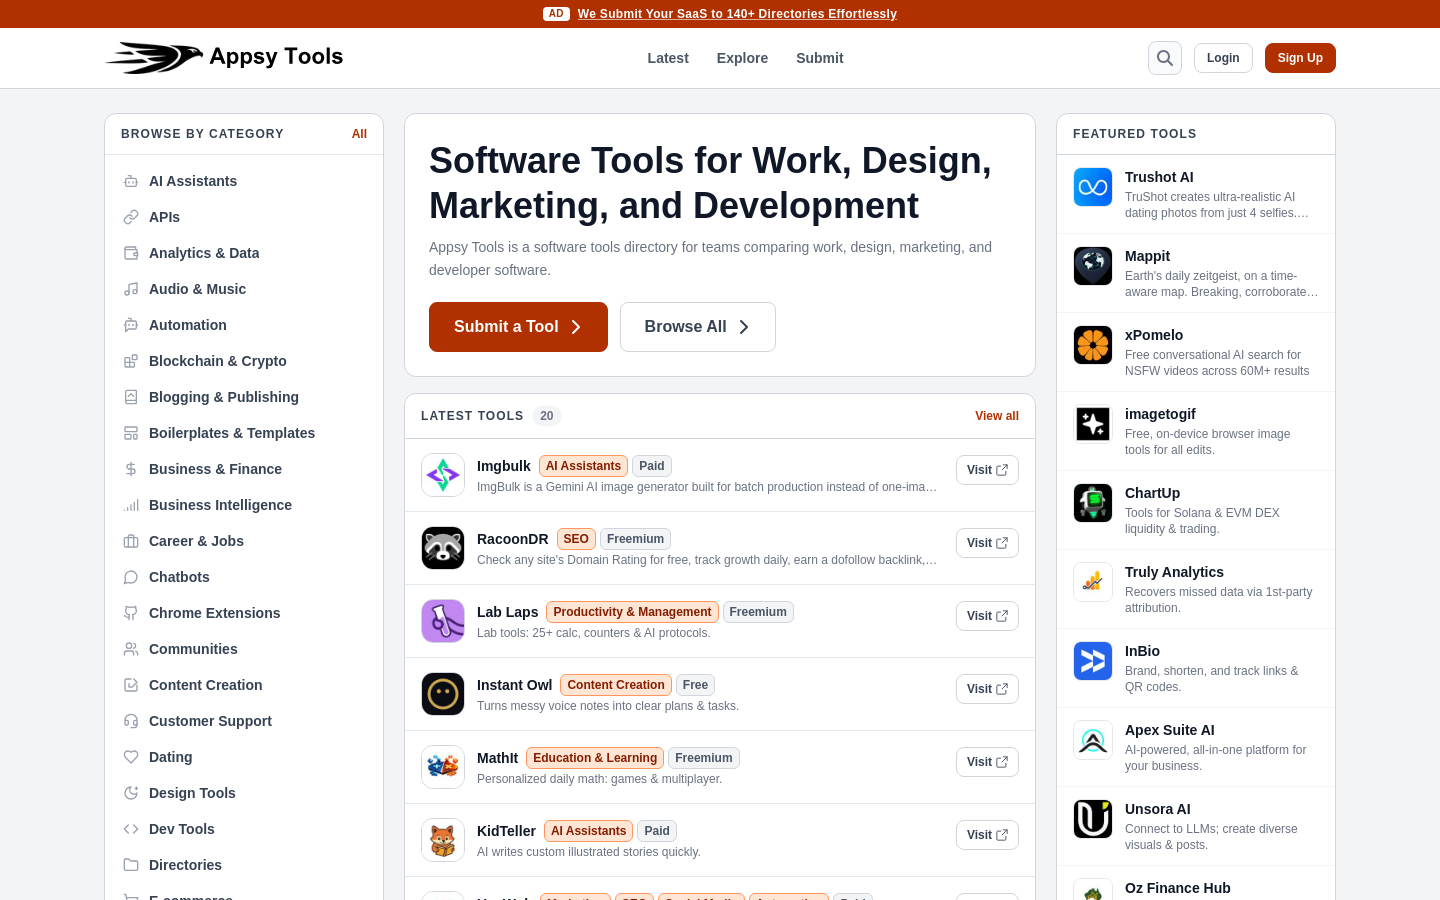Screen dimensions: 1440x900
Task: Visit Instant Owl via its Visit button
Action: click(987, 689)
